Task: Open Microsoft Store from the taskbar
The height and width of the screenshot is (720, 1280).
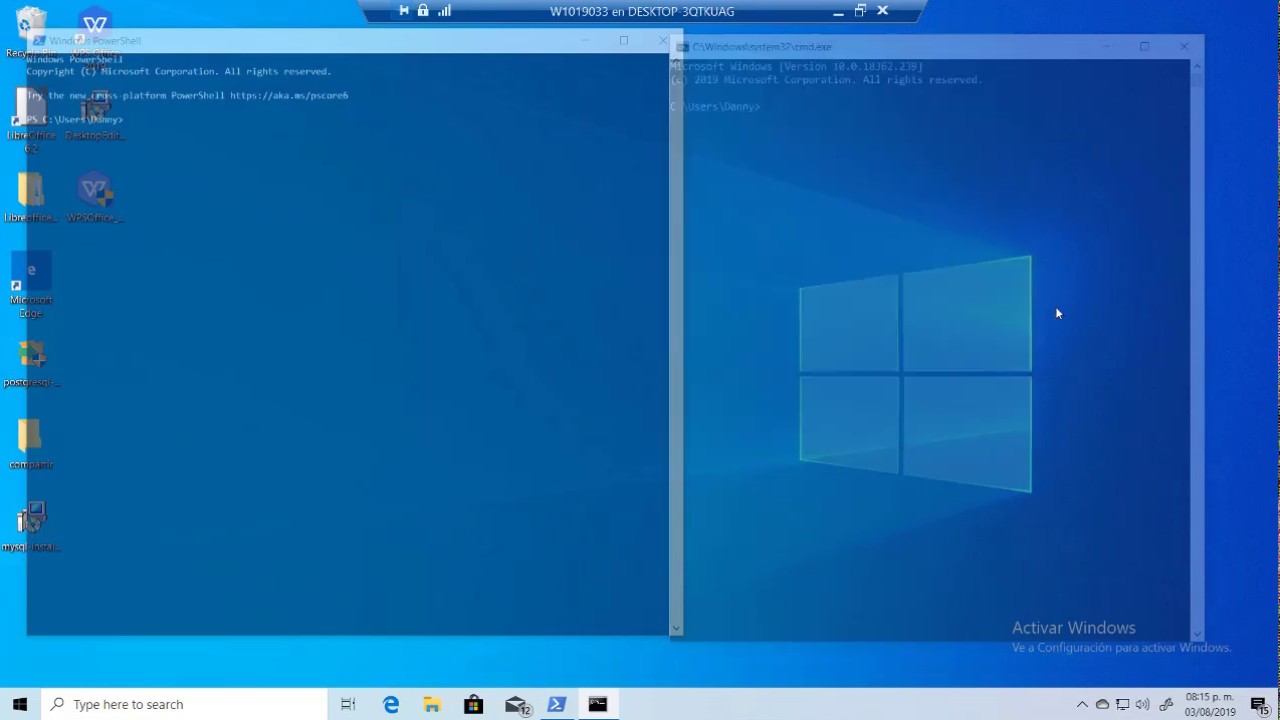Action: point(473,704)
